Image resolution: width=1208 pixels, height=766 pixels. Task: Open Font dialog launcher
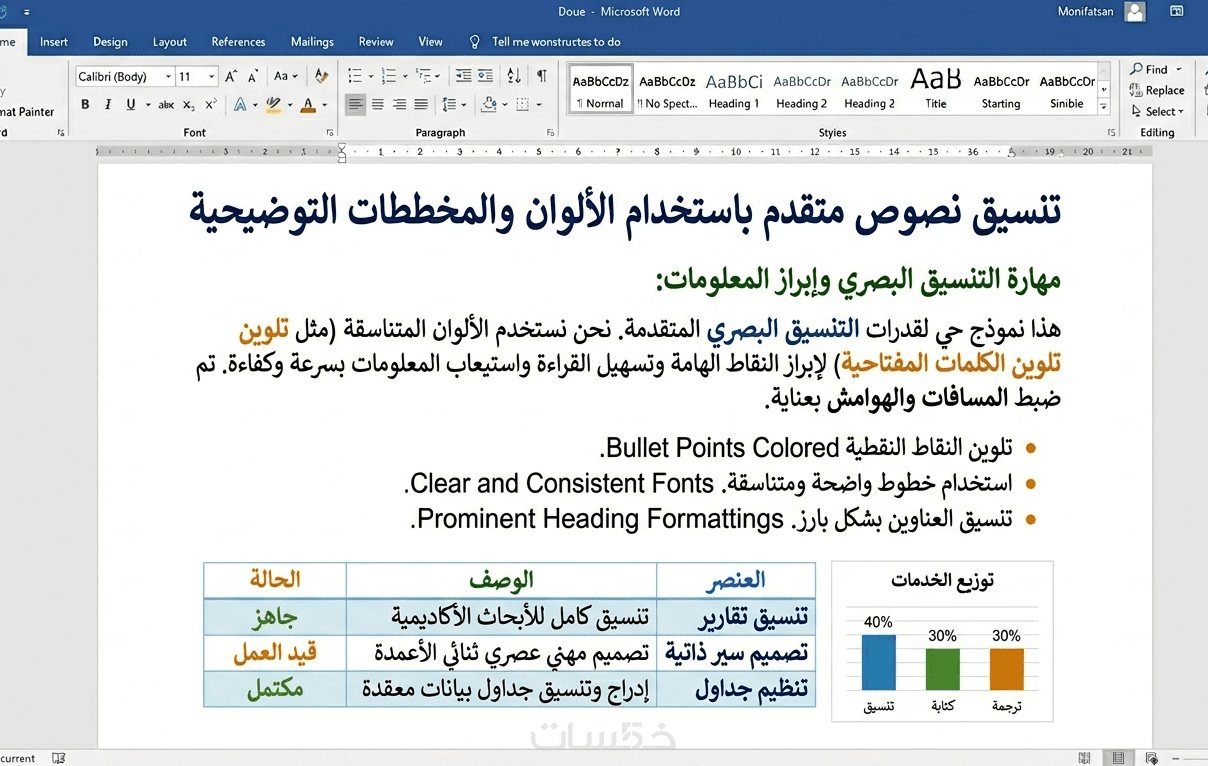(x=331, y=132)
